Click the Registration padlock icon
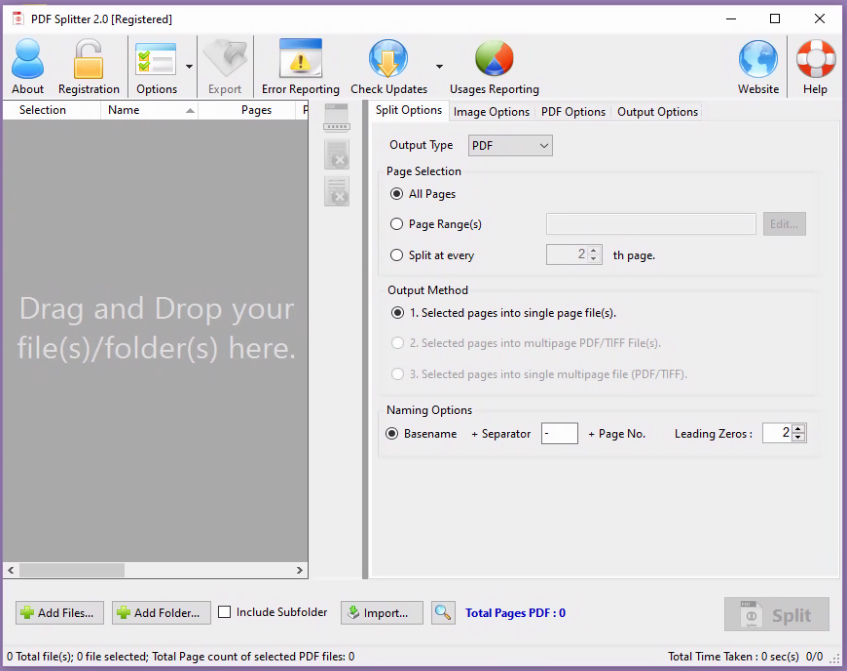 click(89, 59)
